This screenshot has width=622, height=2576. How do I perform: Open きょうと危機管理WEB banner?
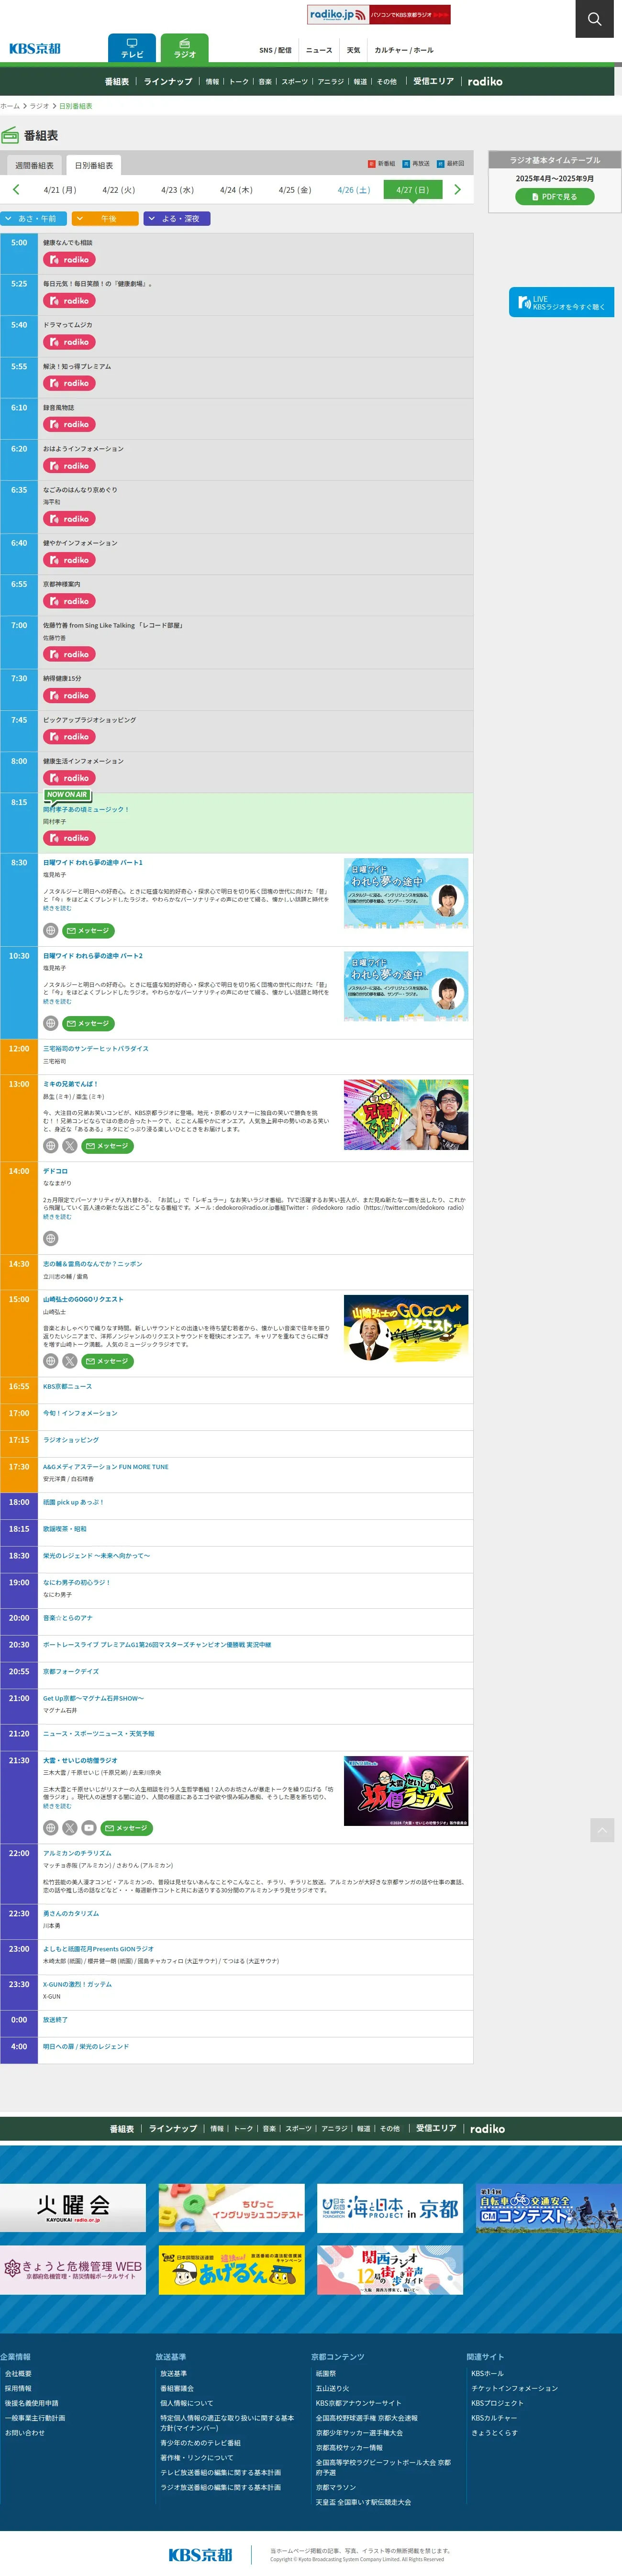click(x=73, y=2270)
